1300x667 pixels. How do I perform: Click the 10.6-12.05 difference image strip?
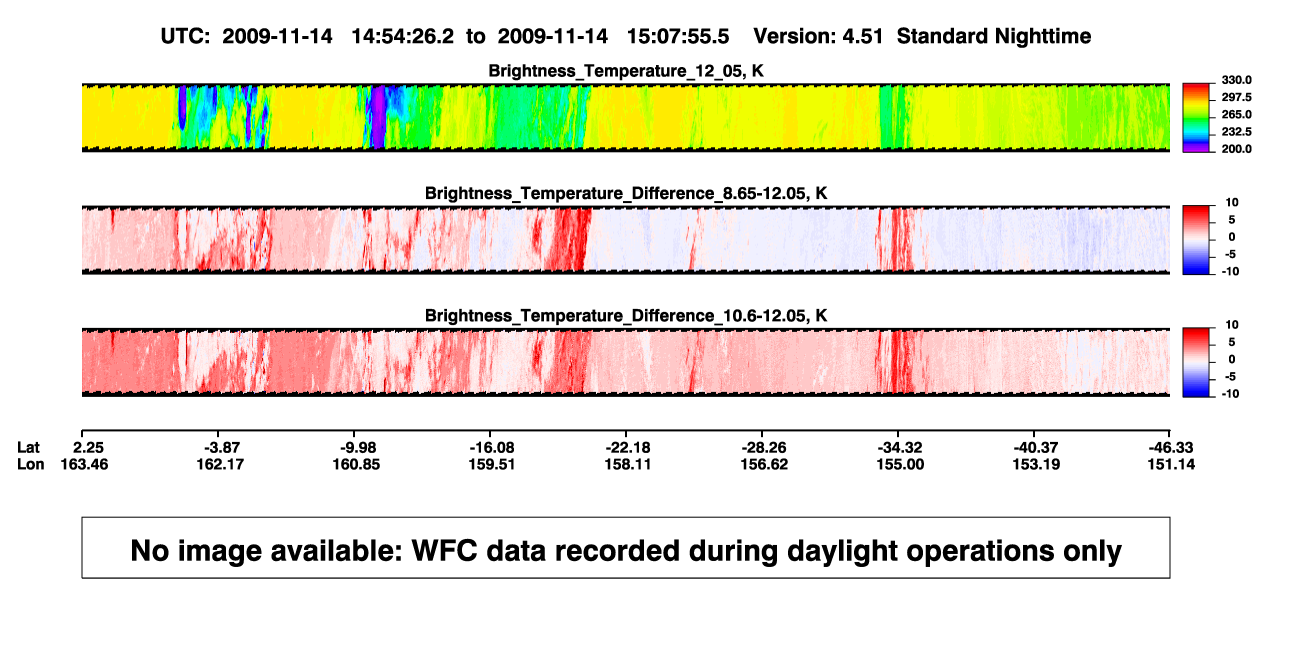click(x=625, y=362)
